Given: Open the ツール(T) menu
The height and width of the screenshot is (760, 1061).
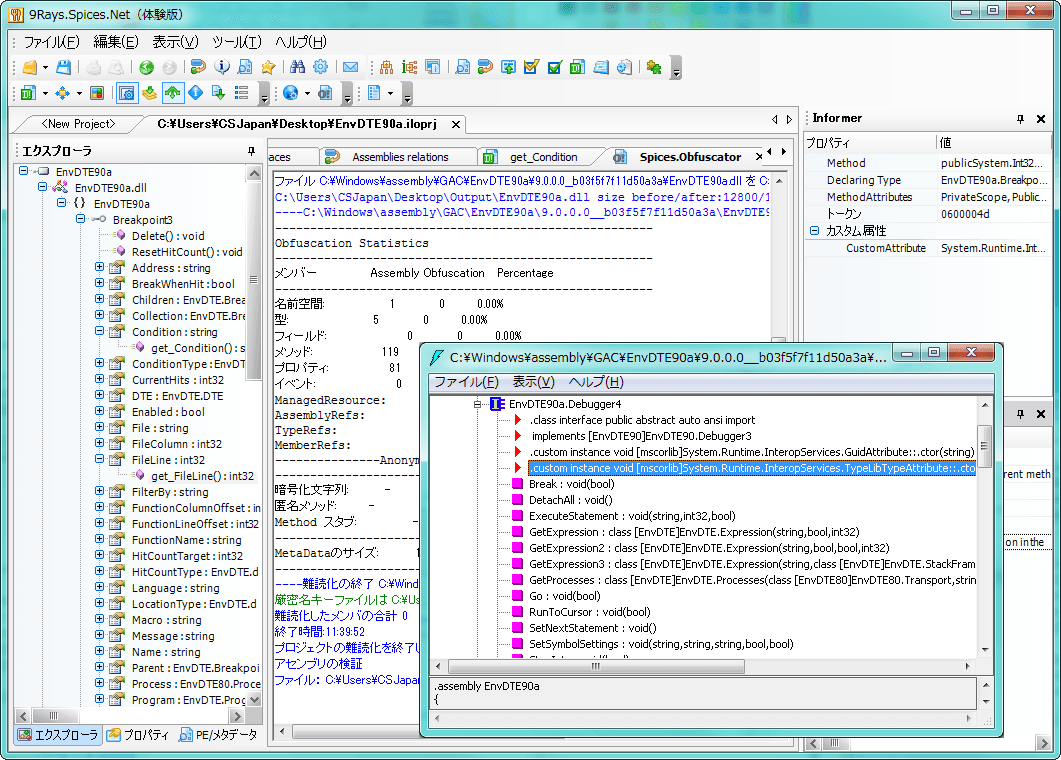Looking at the screenshot, I should (x=237, y=42).
